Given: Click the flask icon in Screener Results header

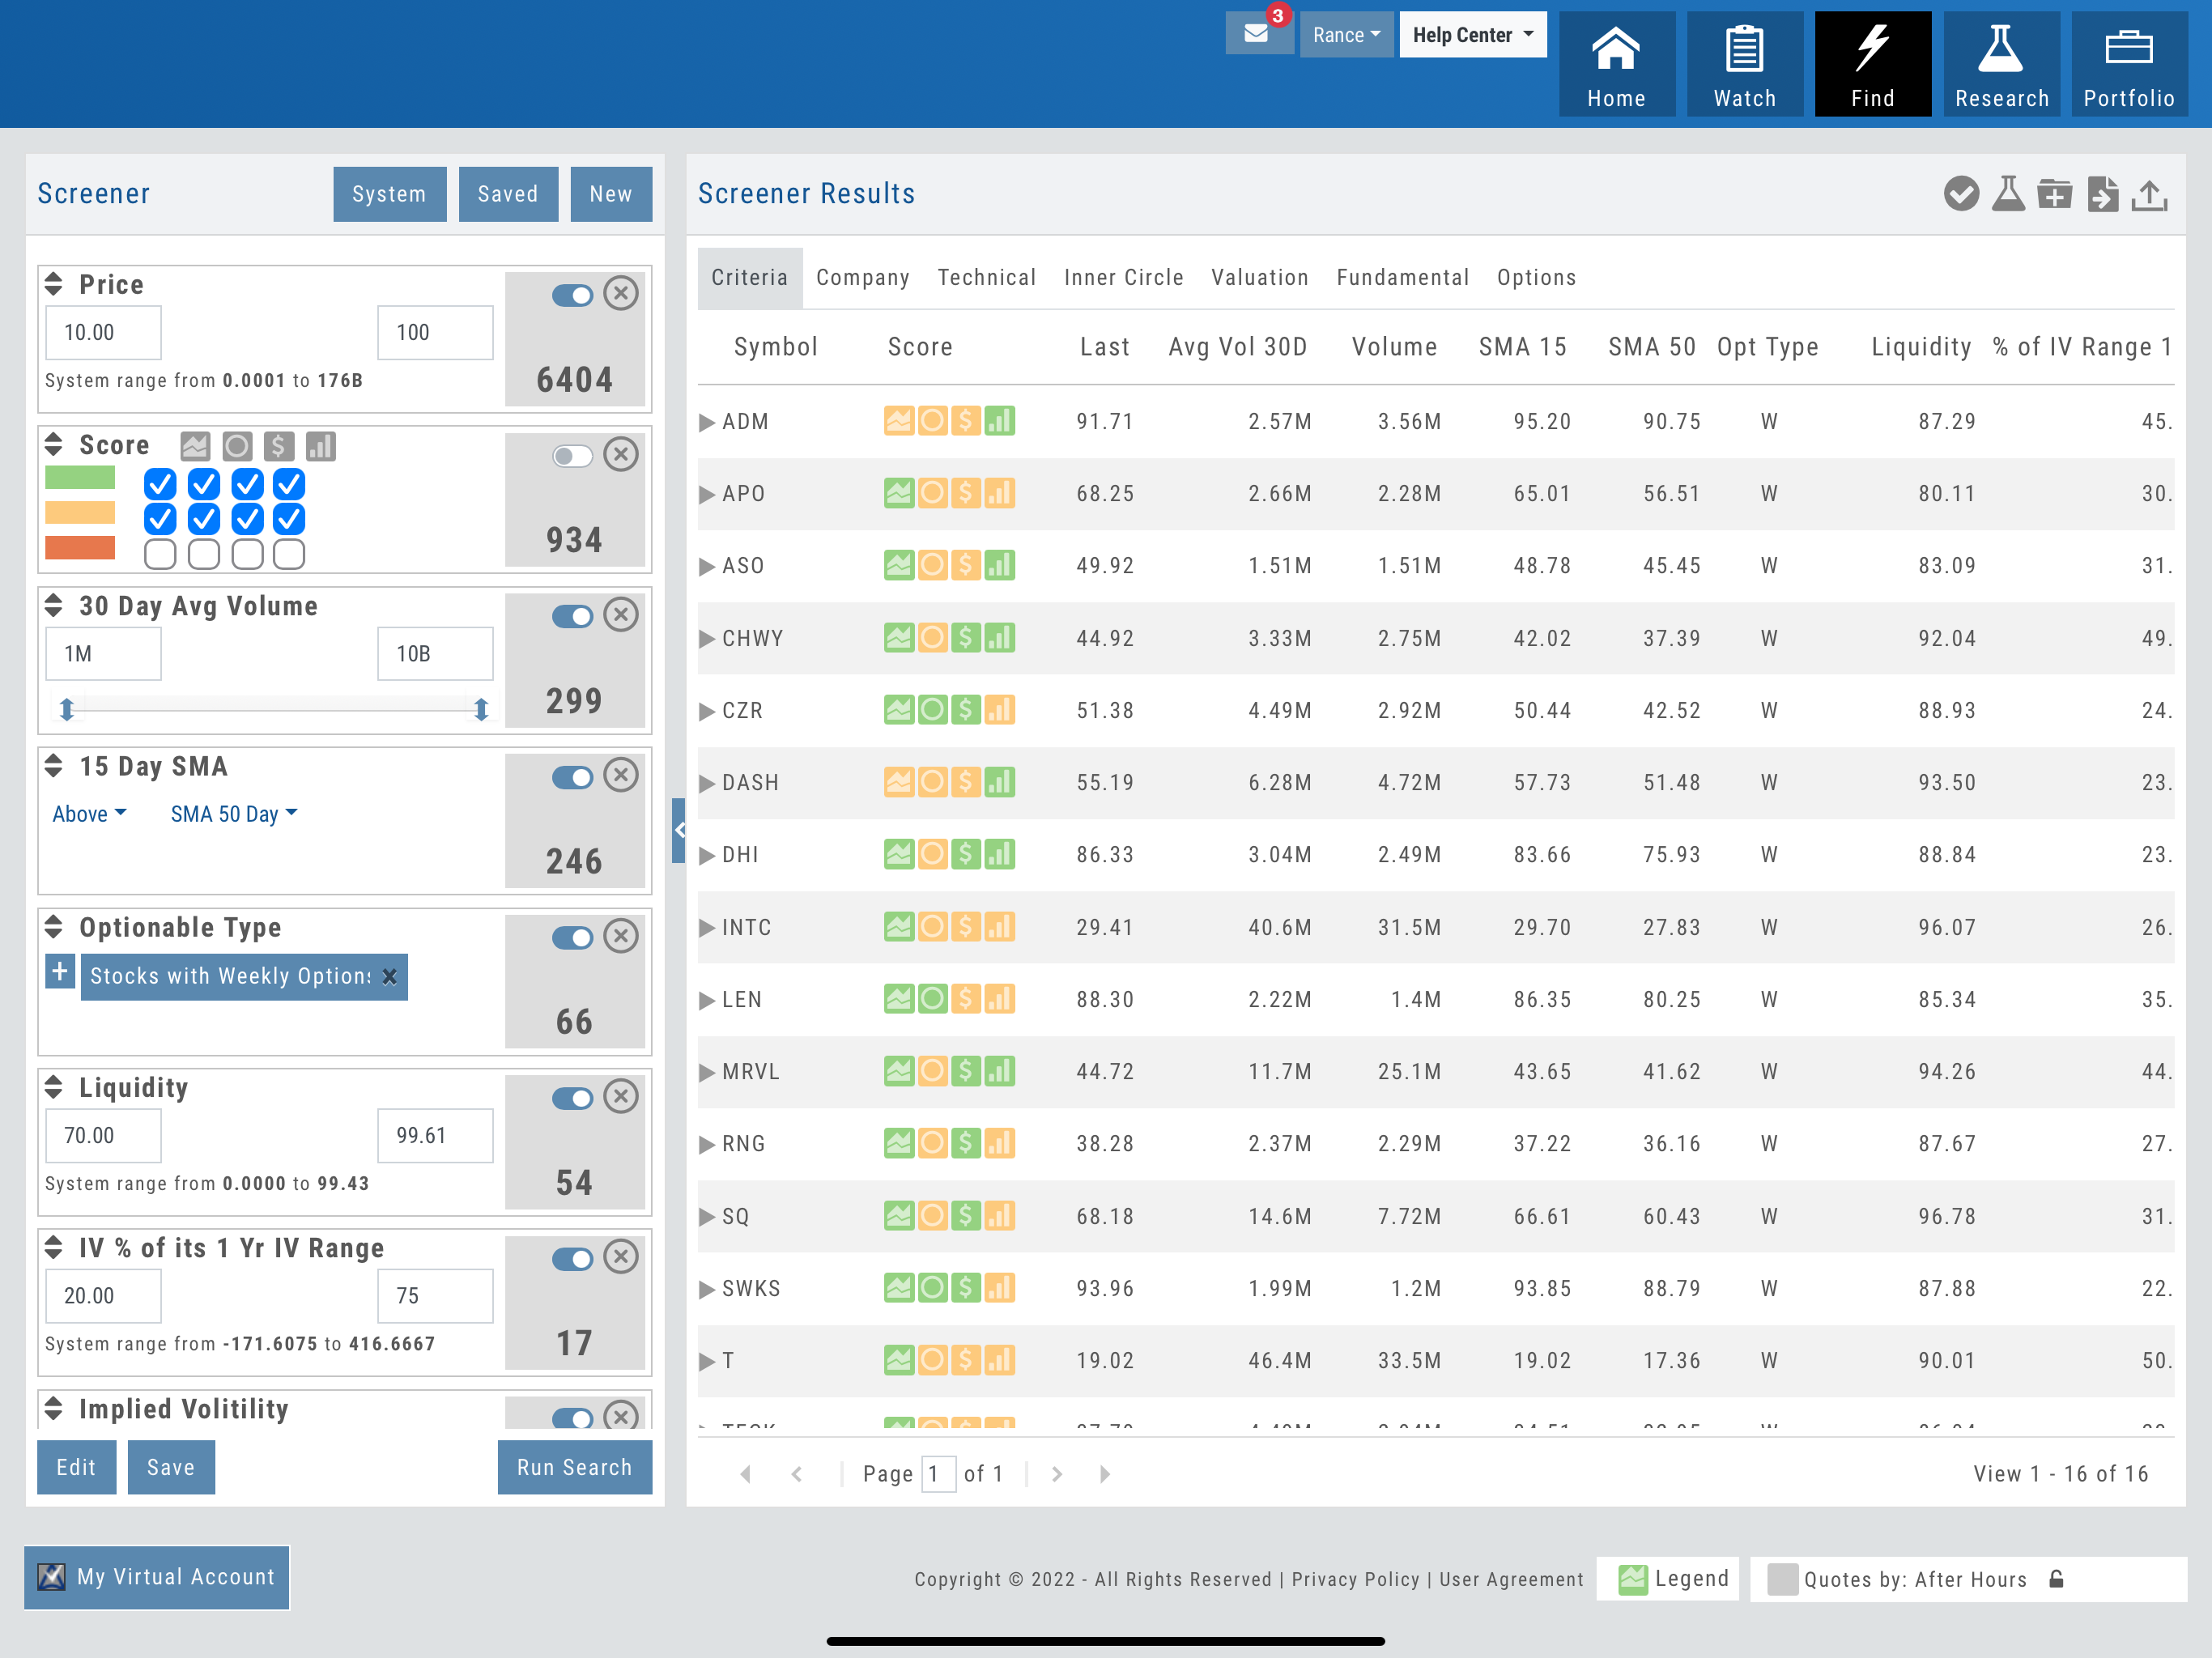Looking at the screenshot, I should (x=2008, y=194).
